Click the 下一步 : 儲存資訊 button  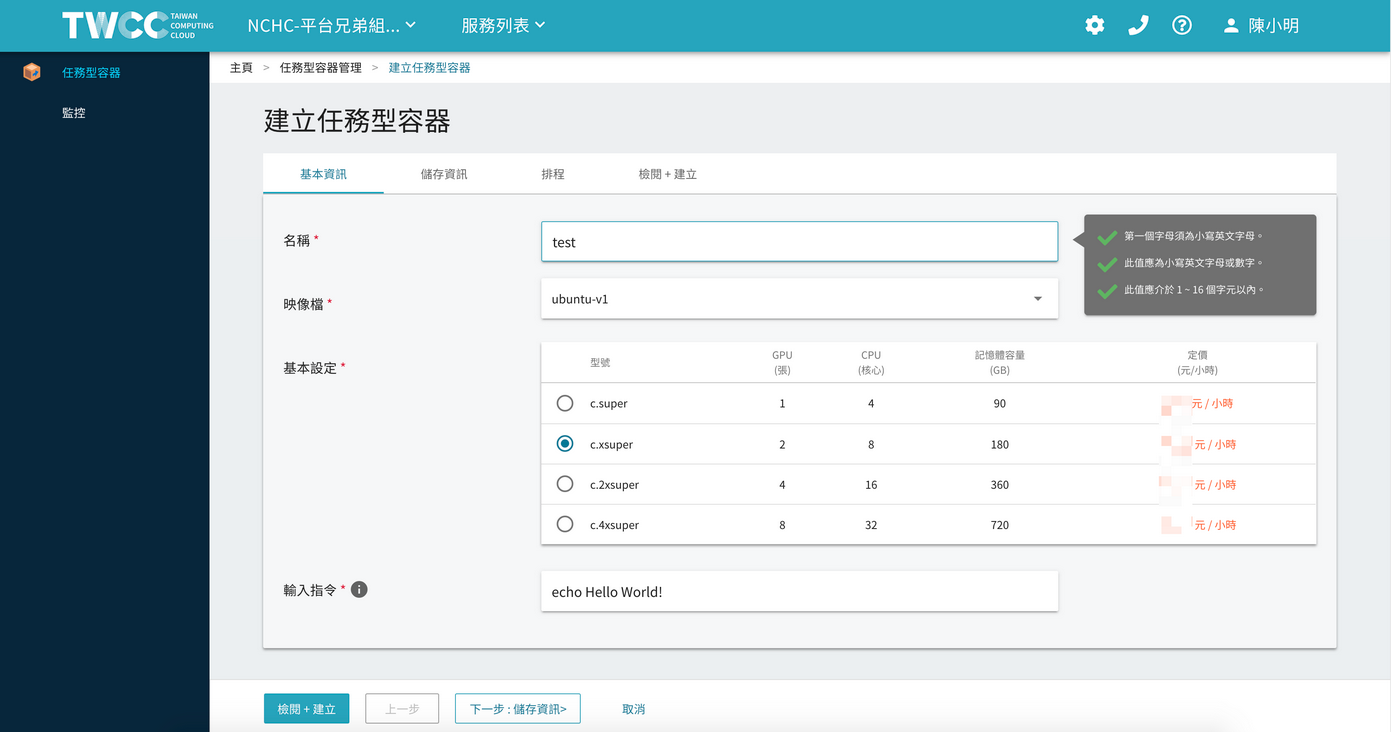[x=517, y=709]
